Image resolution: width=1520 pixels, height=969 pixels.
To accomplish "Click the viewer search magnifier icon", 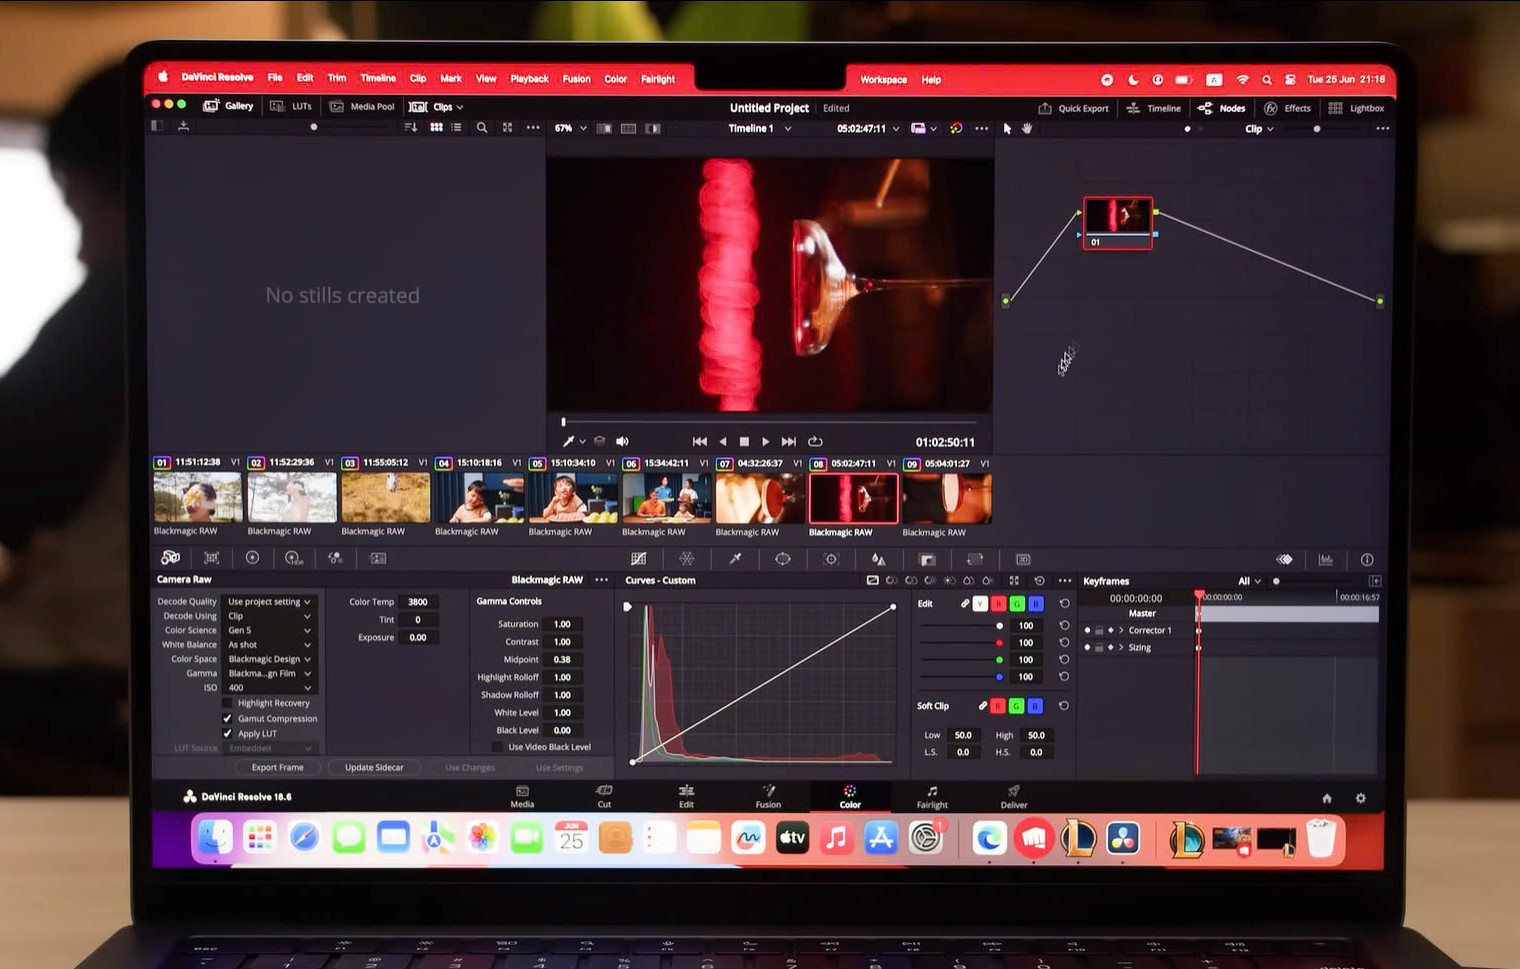I will [482, 128].
